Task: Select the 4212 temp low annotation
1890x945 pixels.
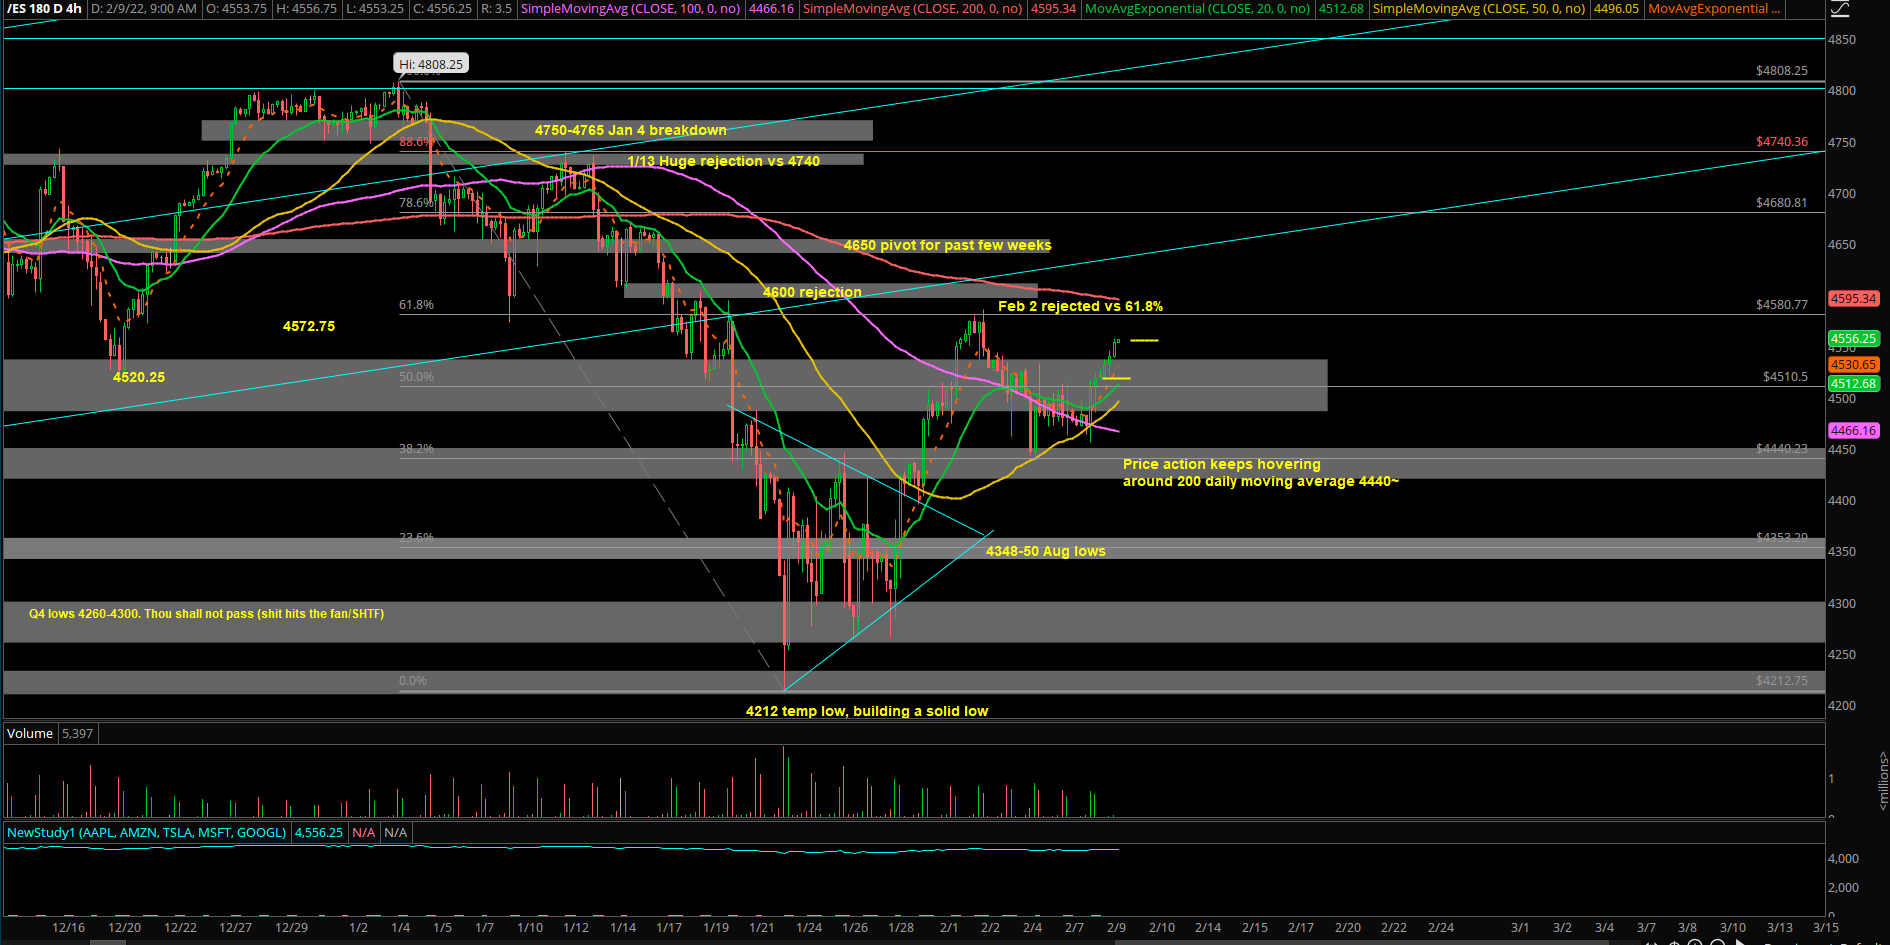Action: pyautogui.click(x=866, y=711)
